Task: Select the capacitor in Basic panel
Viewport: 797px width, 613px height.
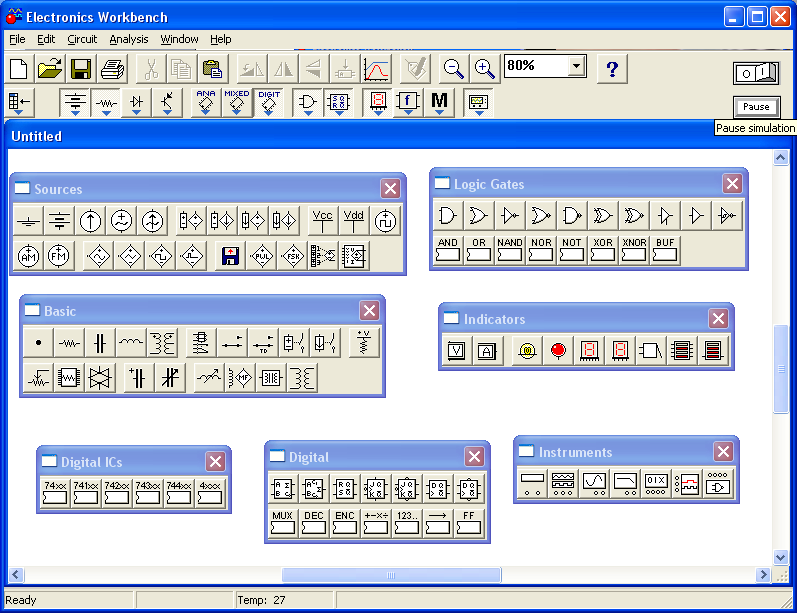Action: [100, 343]
